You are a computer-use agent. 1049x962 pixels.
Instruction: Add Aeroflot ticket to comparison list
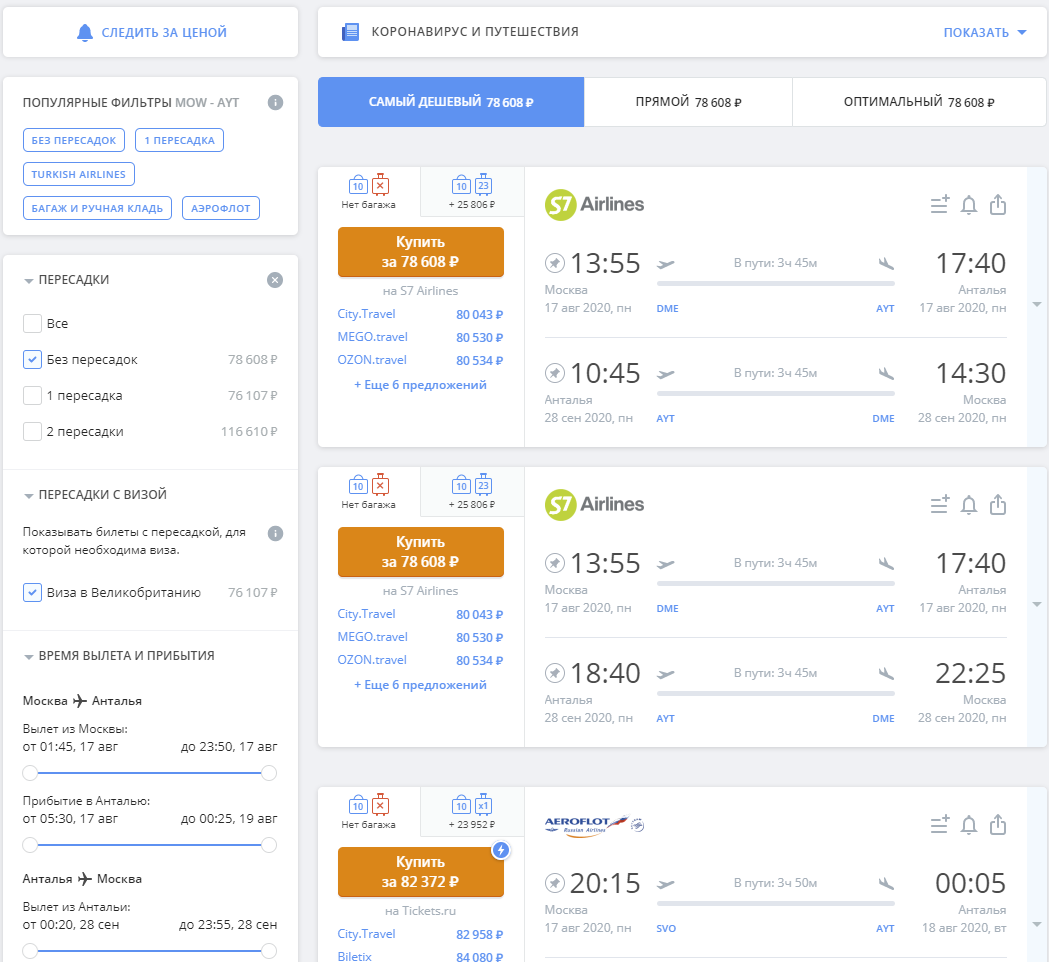[x=940, y=824]
